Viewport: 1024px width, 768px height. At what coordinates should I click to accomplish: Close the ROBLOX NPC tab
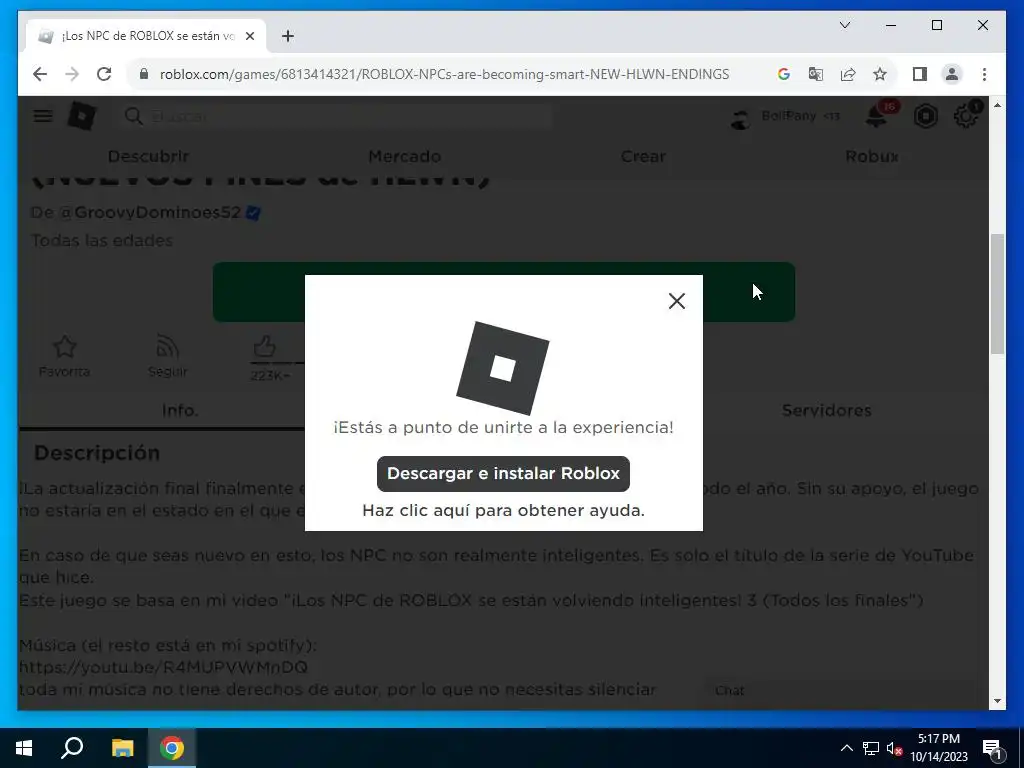point(249,36)
